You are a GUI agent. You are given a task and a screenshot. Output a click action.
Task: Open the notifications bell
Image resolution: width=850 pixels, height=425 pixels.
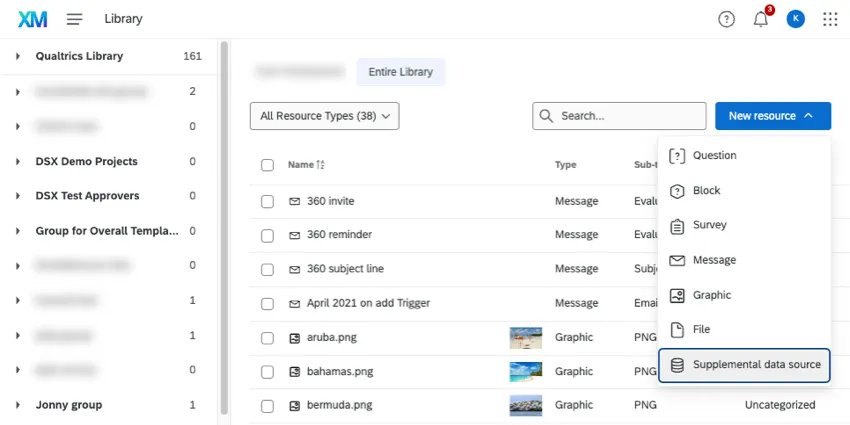tap(761, 19)
